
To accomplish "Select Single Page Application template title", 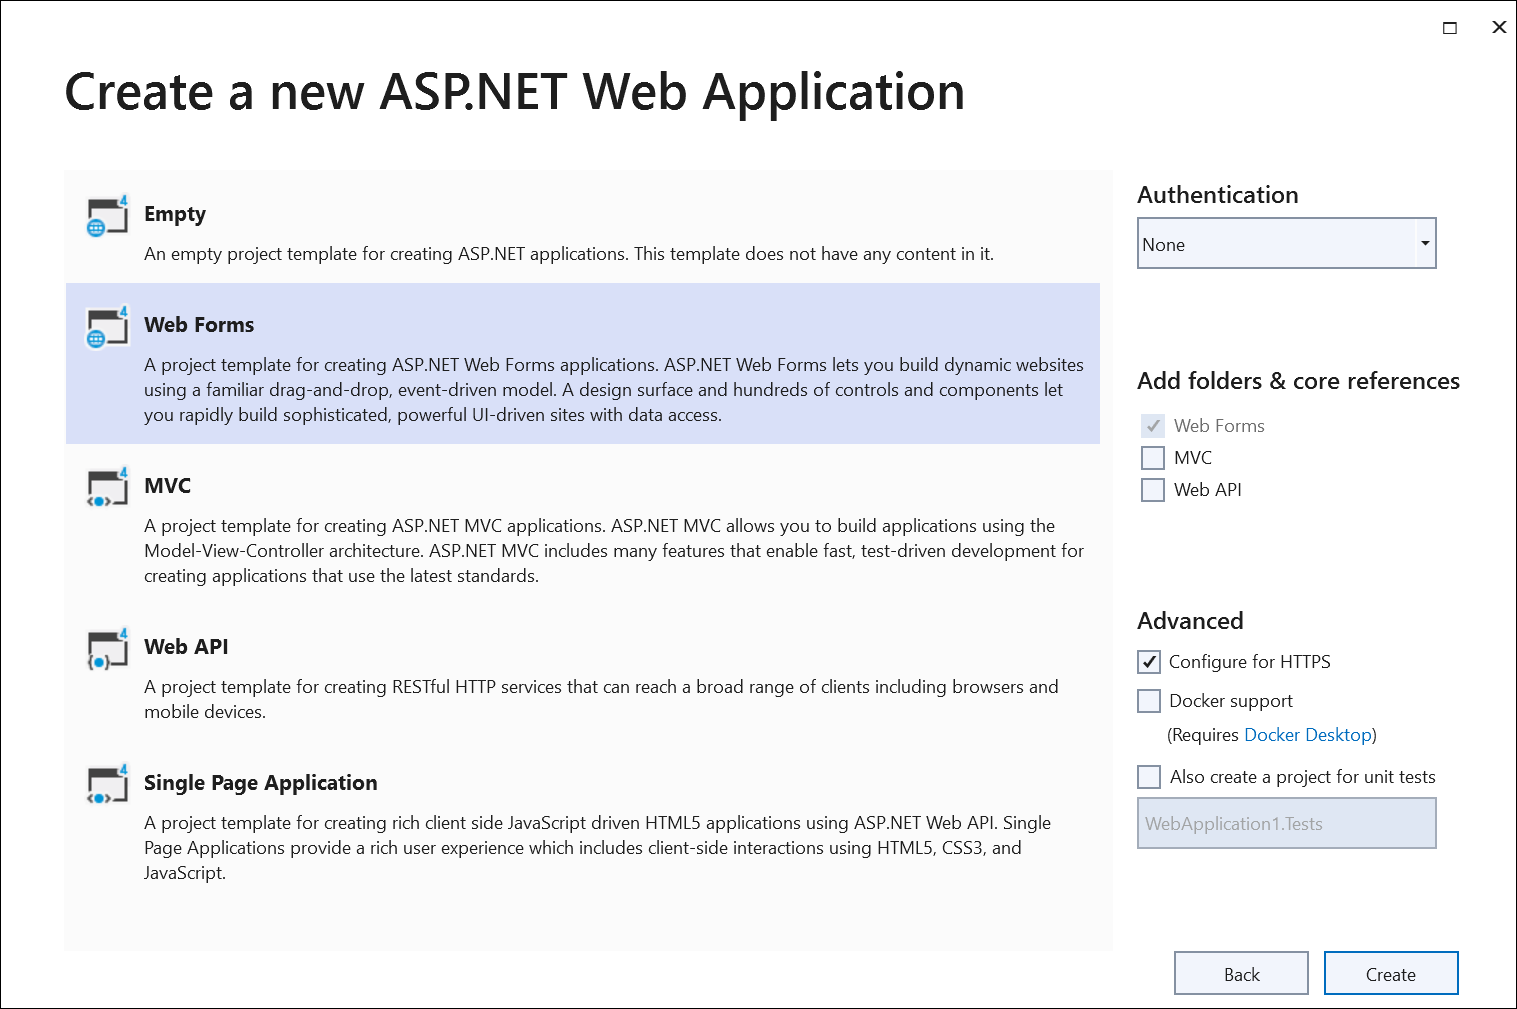I will coord(260,783).
